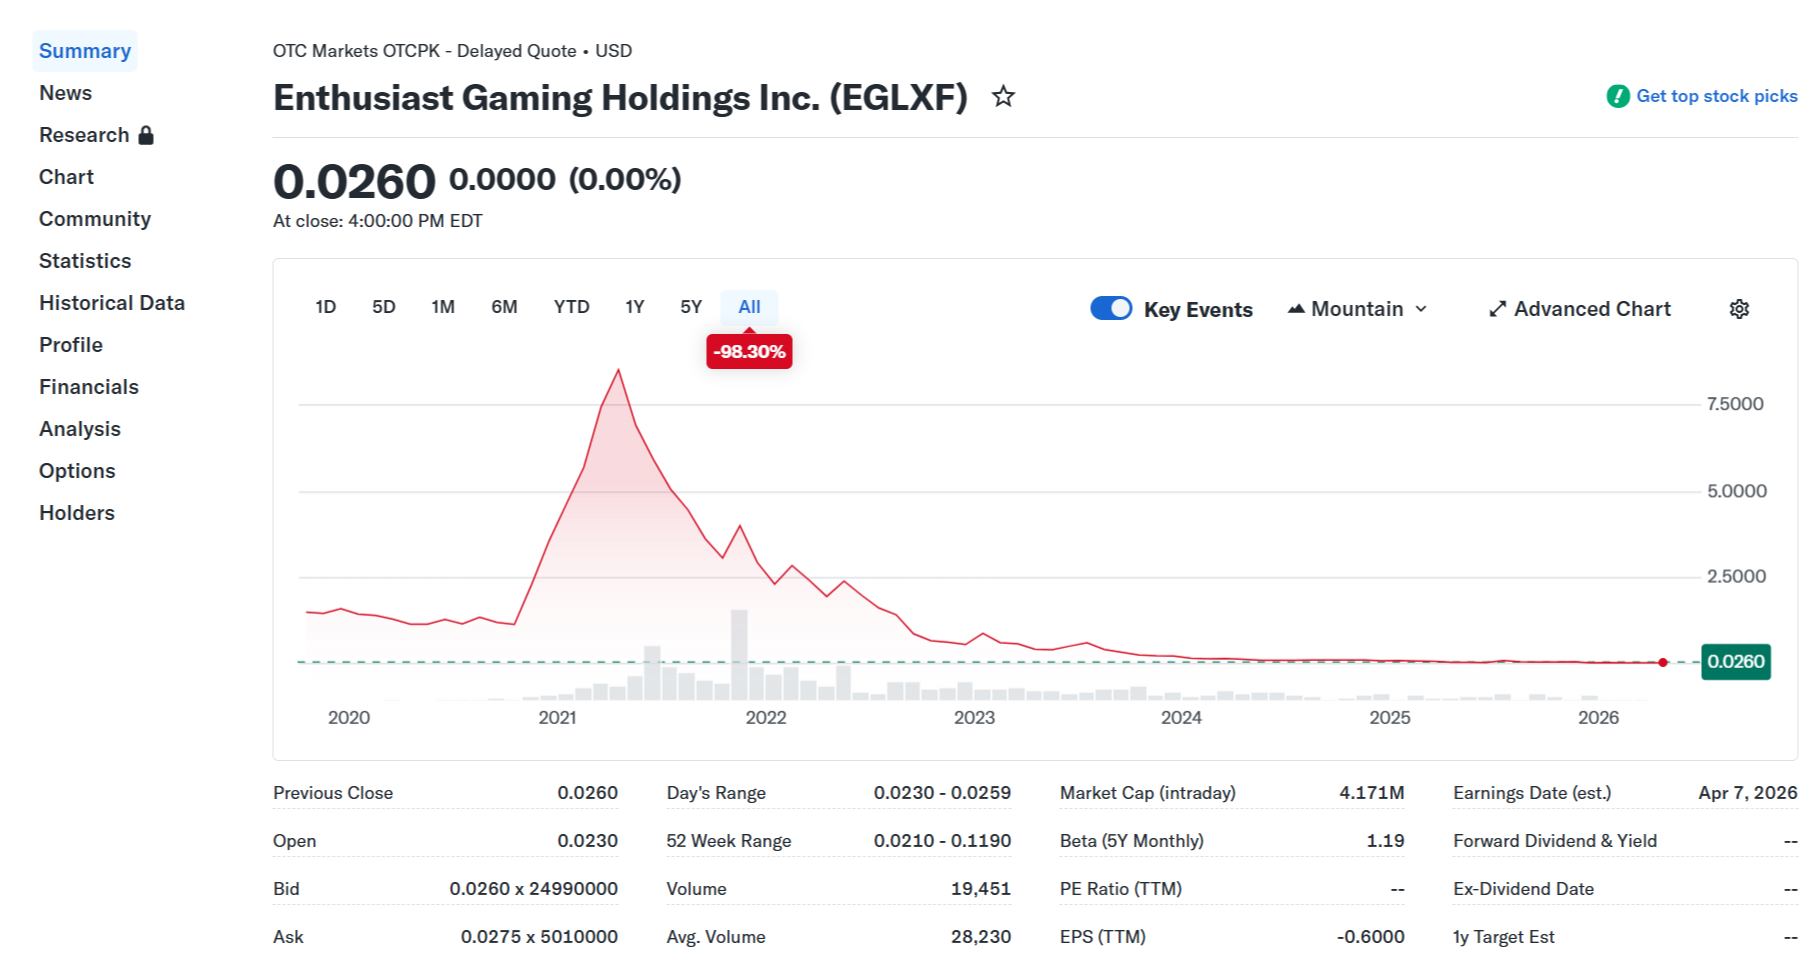Click Get top stock picks link
The height and width of the screenshot is (970, 1811).
[x=1716, y=96]
